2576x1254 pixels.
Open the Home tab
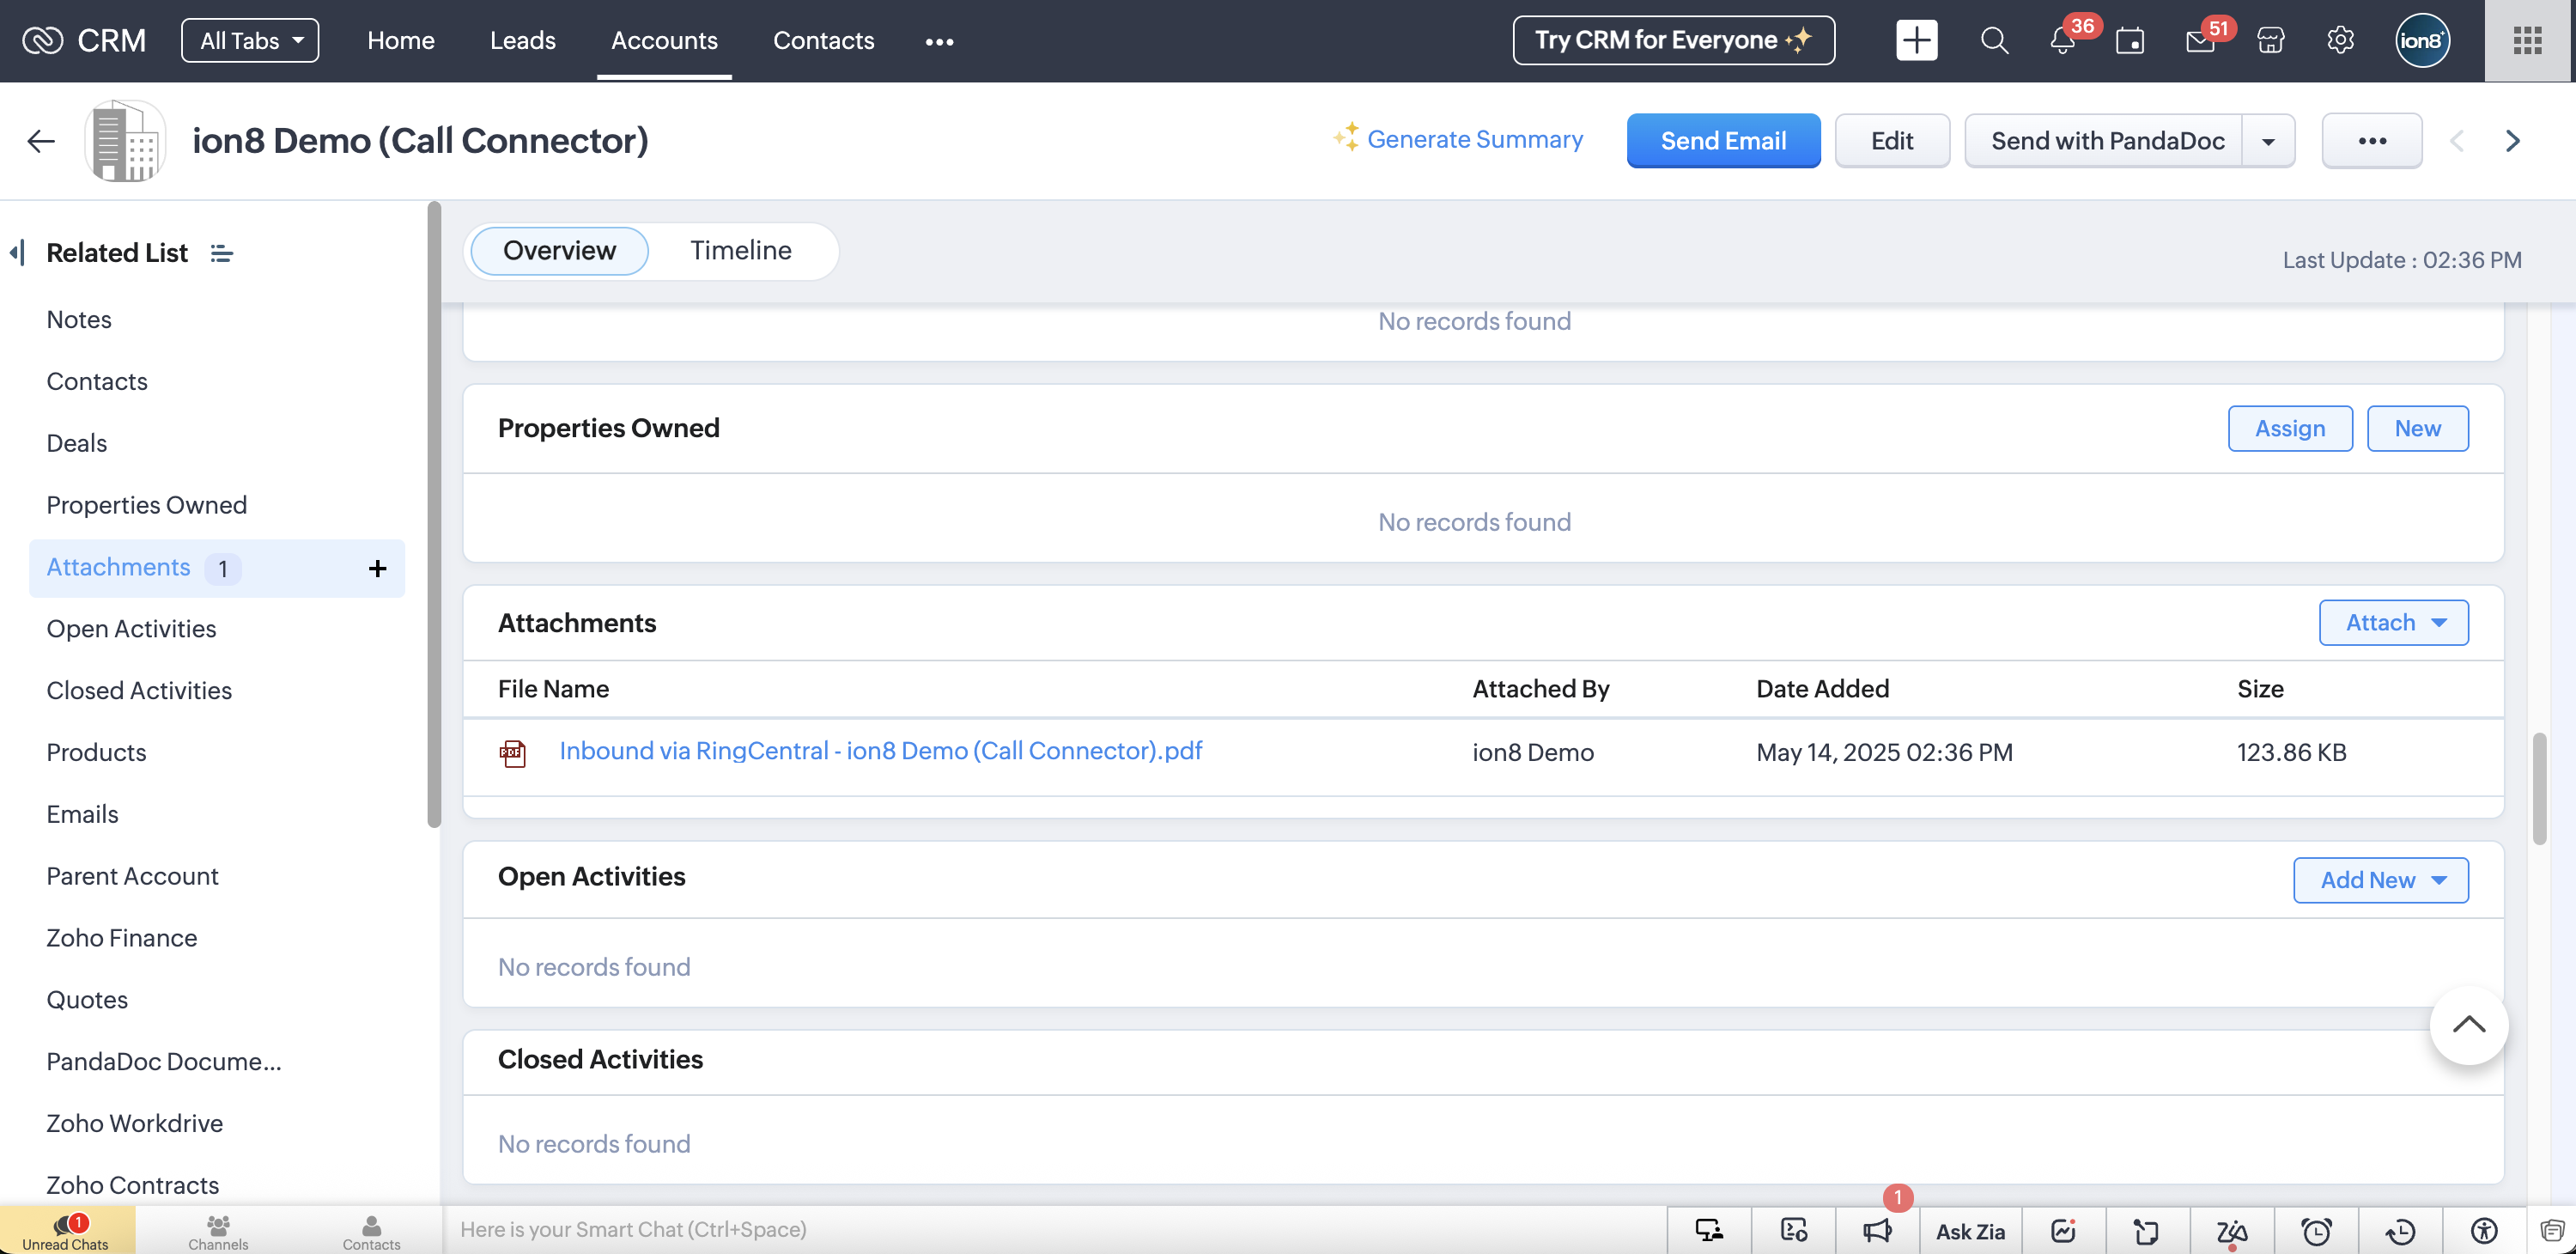[x=400, y=40]
